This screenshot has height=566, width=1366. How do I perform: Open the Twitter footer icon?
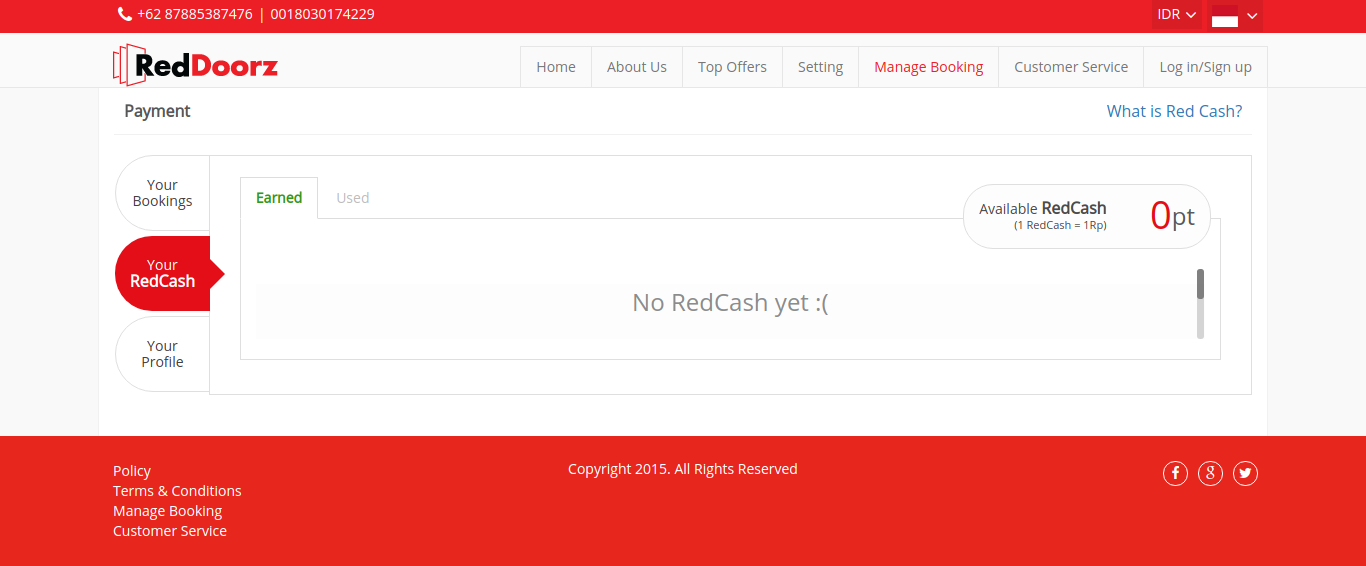(1245, 473)
